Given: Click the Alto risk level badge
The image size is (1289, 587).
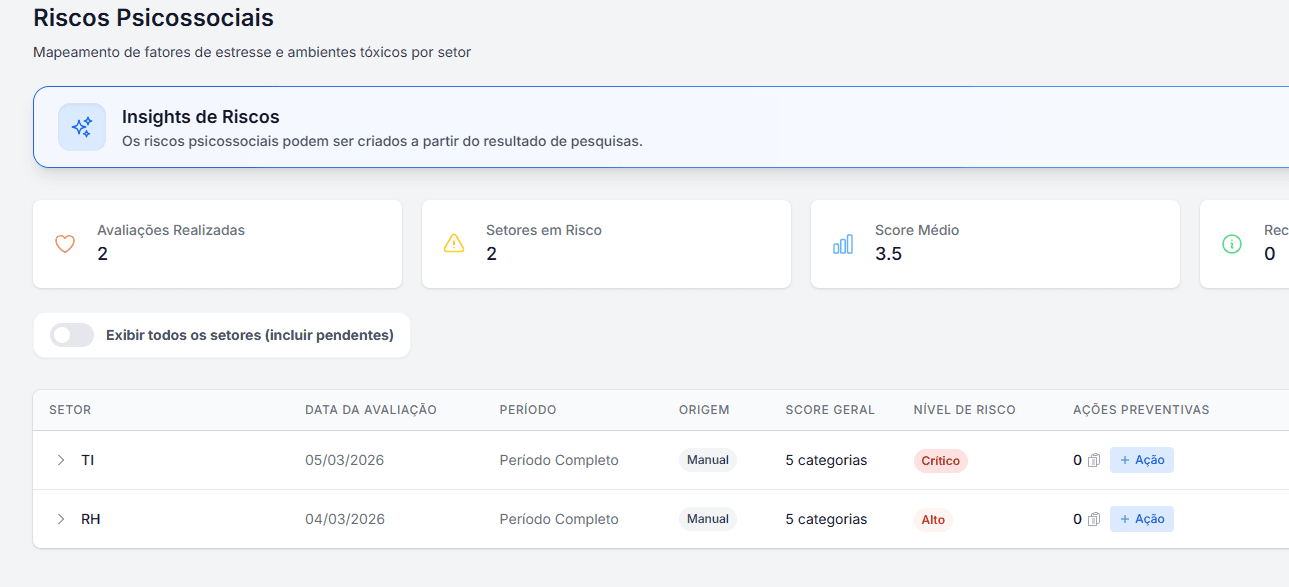Looking at the screenshot, I should pos(932,519).
